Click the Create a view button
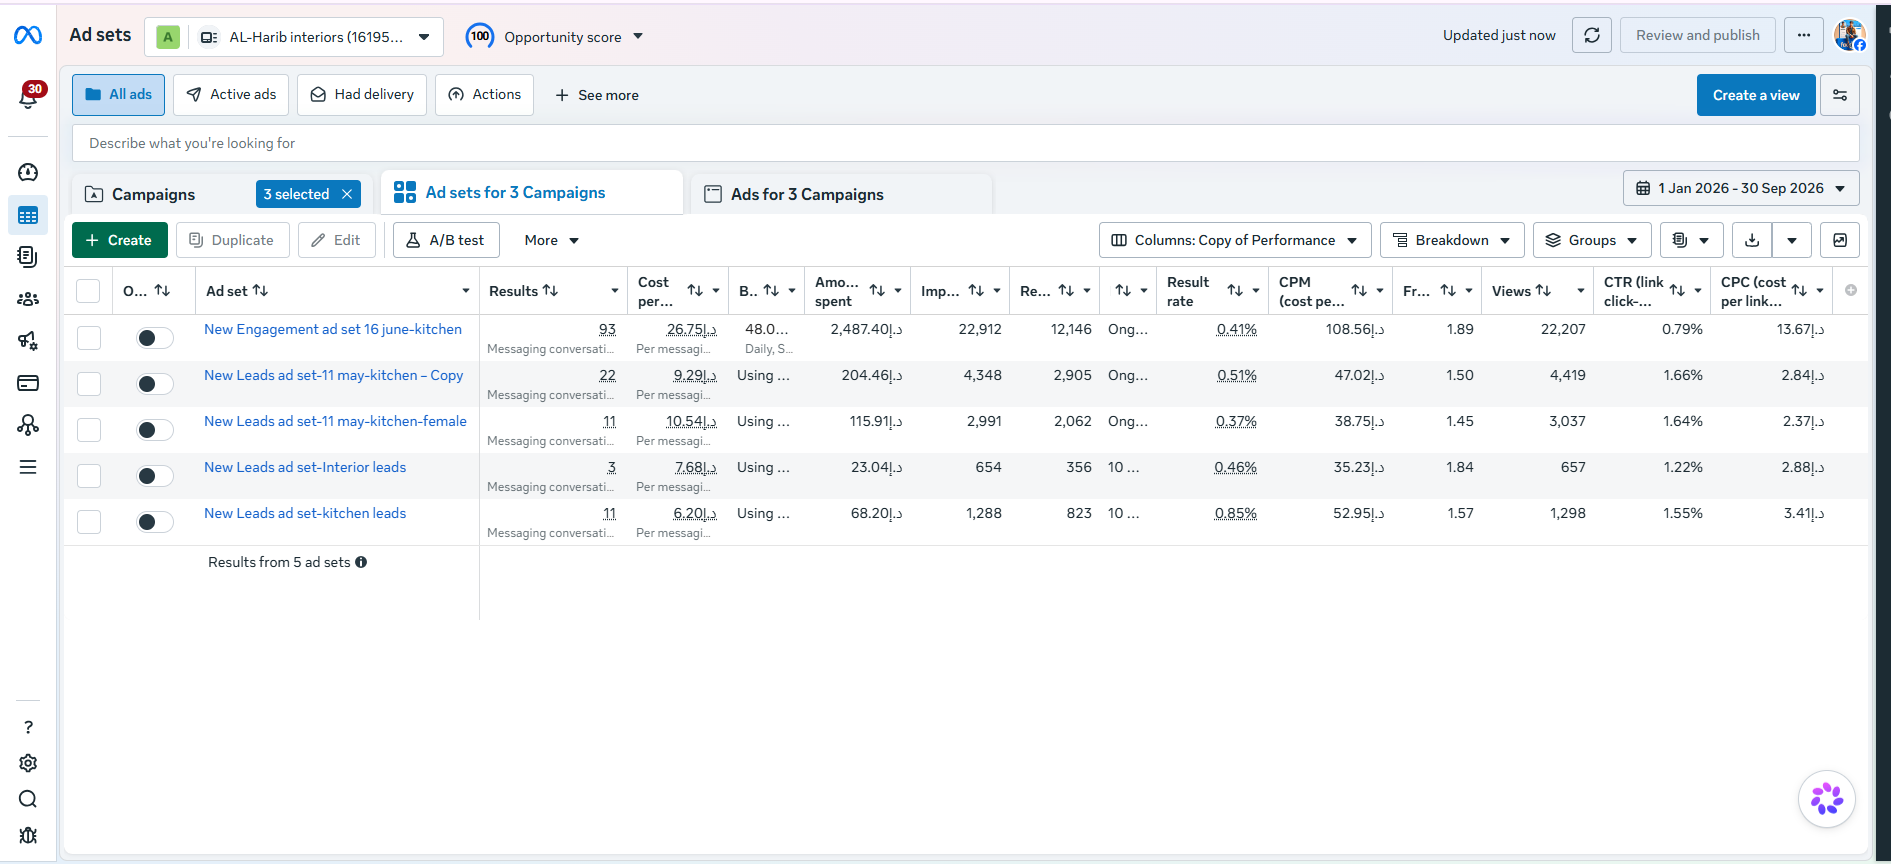1891x864 pixels. pos(1756,95)
